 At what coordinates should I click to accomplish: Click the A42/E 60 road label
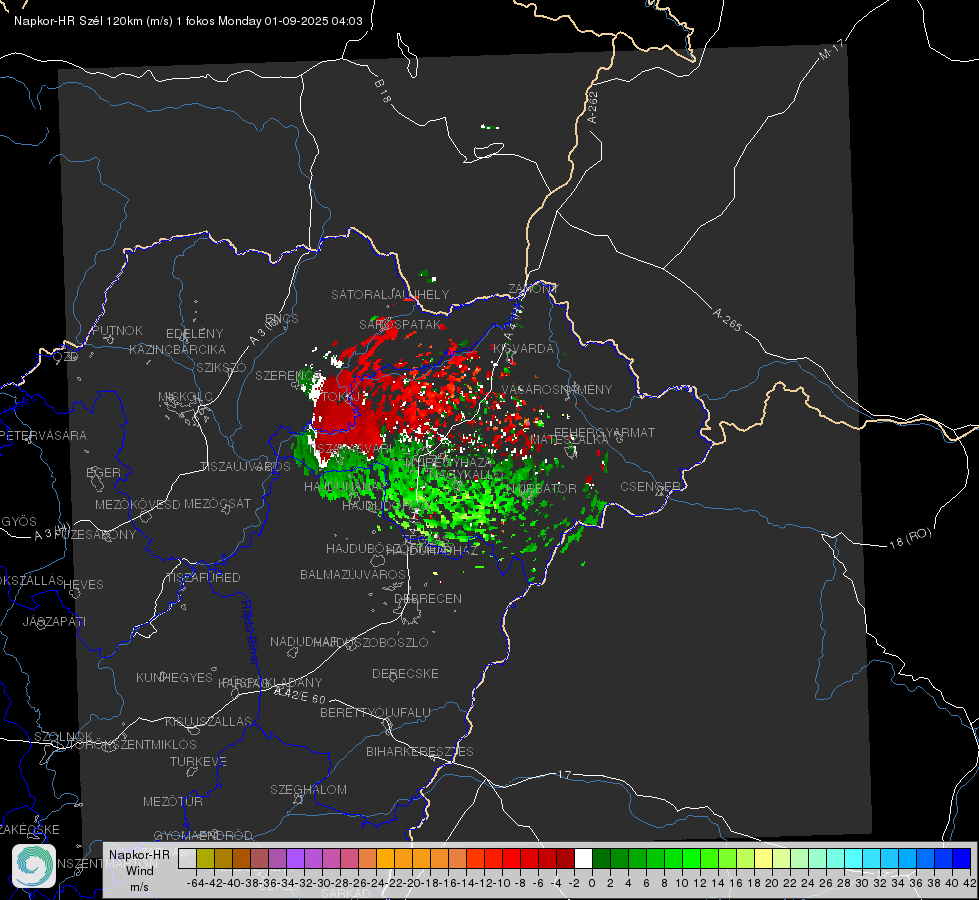(x=300, y=695)
